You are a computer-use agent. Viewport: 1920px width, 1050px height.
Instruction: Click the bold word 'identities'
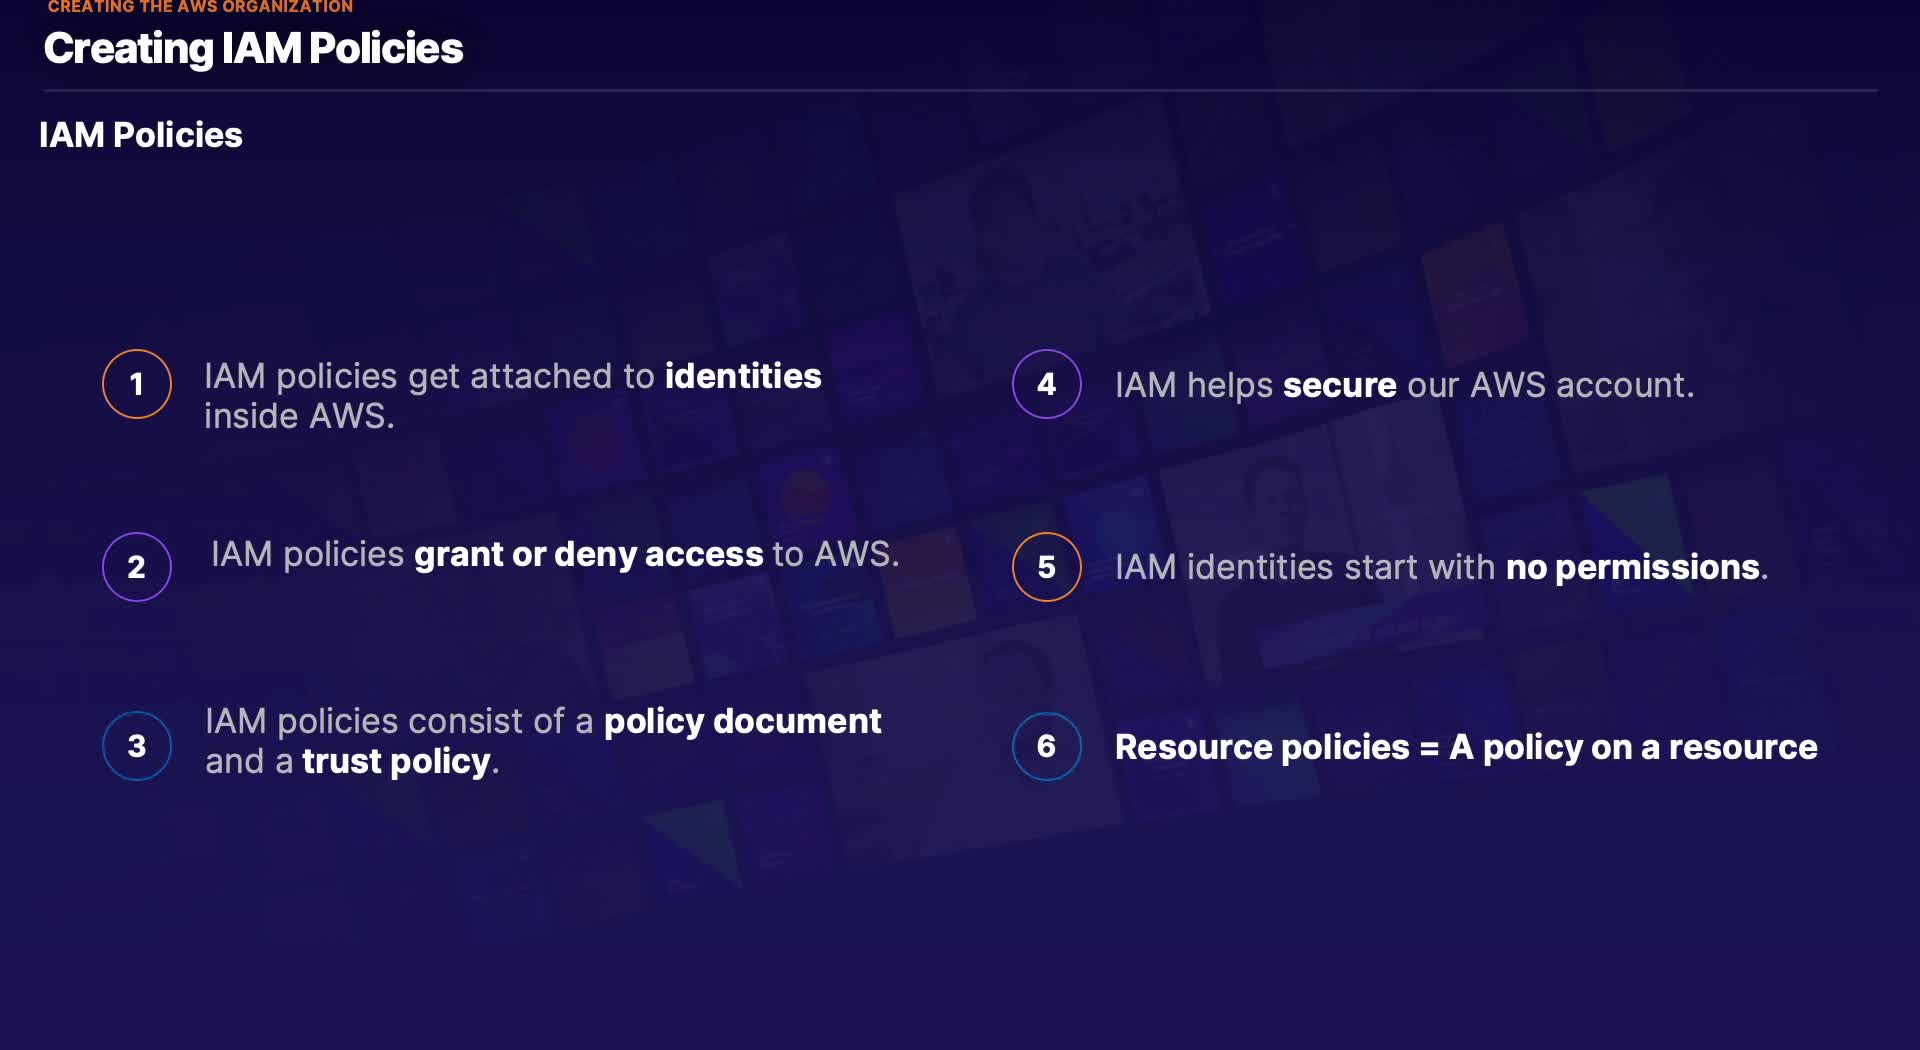(743, 376)
